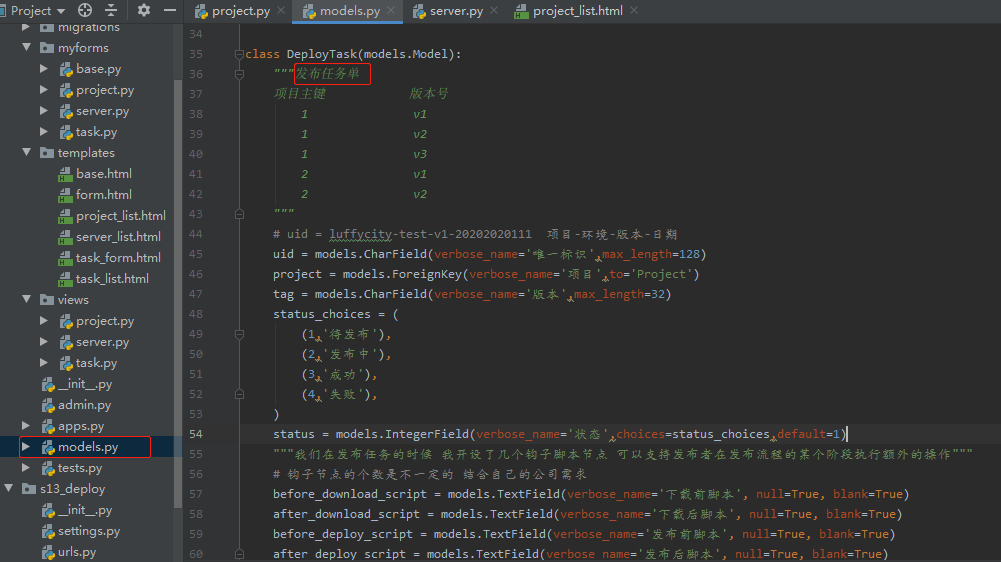Expand server.py arrow under myforms
The width and height of the screenshot is (1001, 562).
(44, 110)
